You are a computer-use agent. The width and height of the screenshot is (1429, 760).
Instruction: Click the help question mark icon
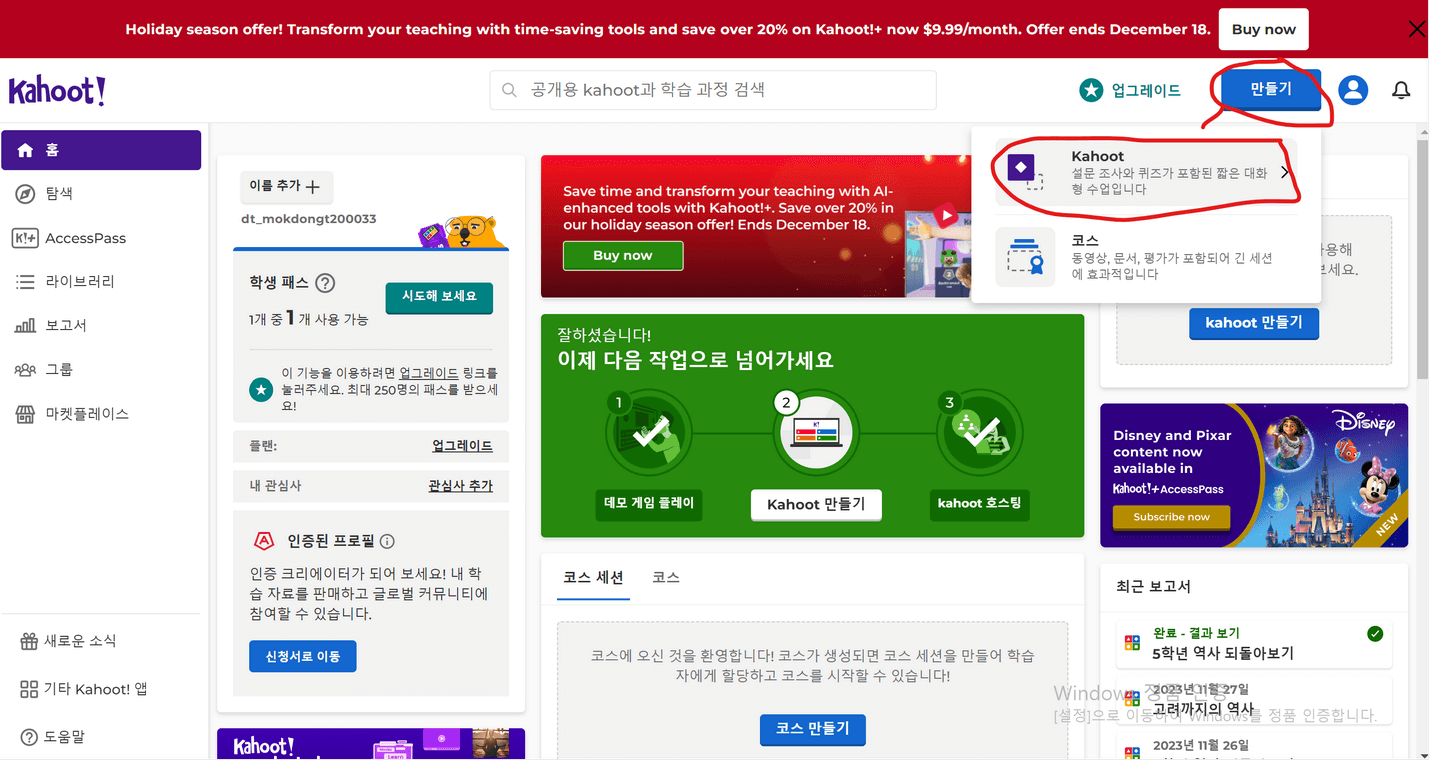point(29,737)
